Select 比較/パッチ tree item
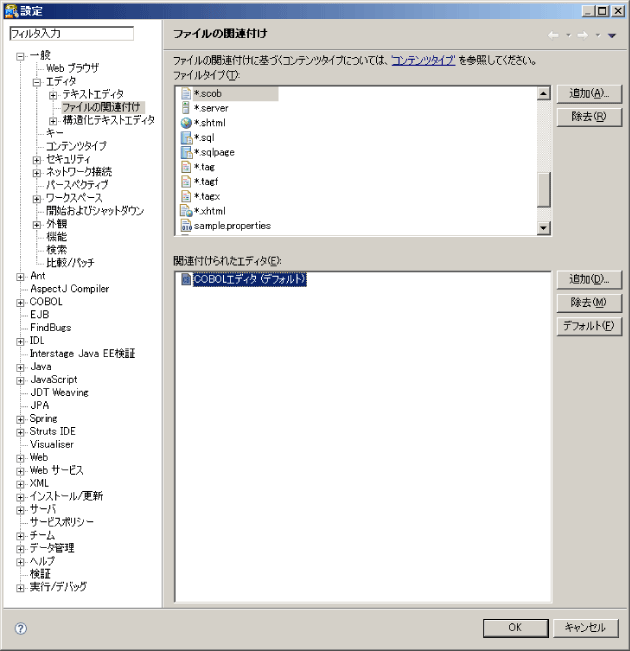The width and height of the screenshot is (630, 651). click(70, 263)
